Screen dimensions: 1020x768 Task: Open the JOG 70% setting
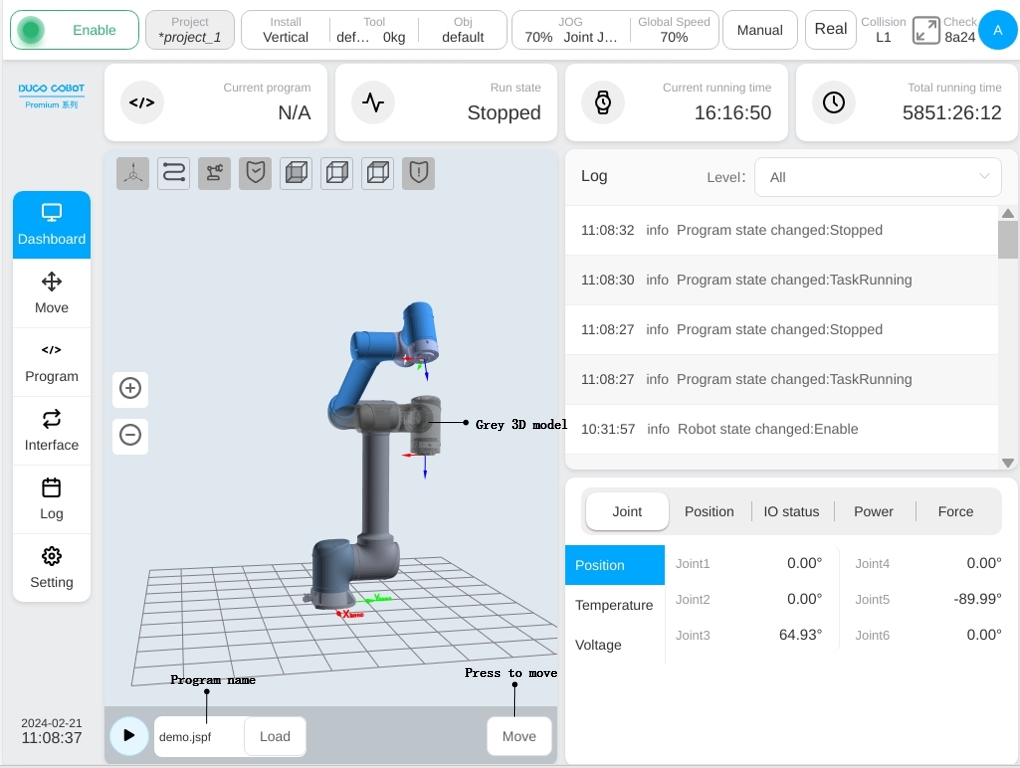tap(570, 30)
